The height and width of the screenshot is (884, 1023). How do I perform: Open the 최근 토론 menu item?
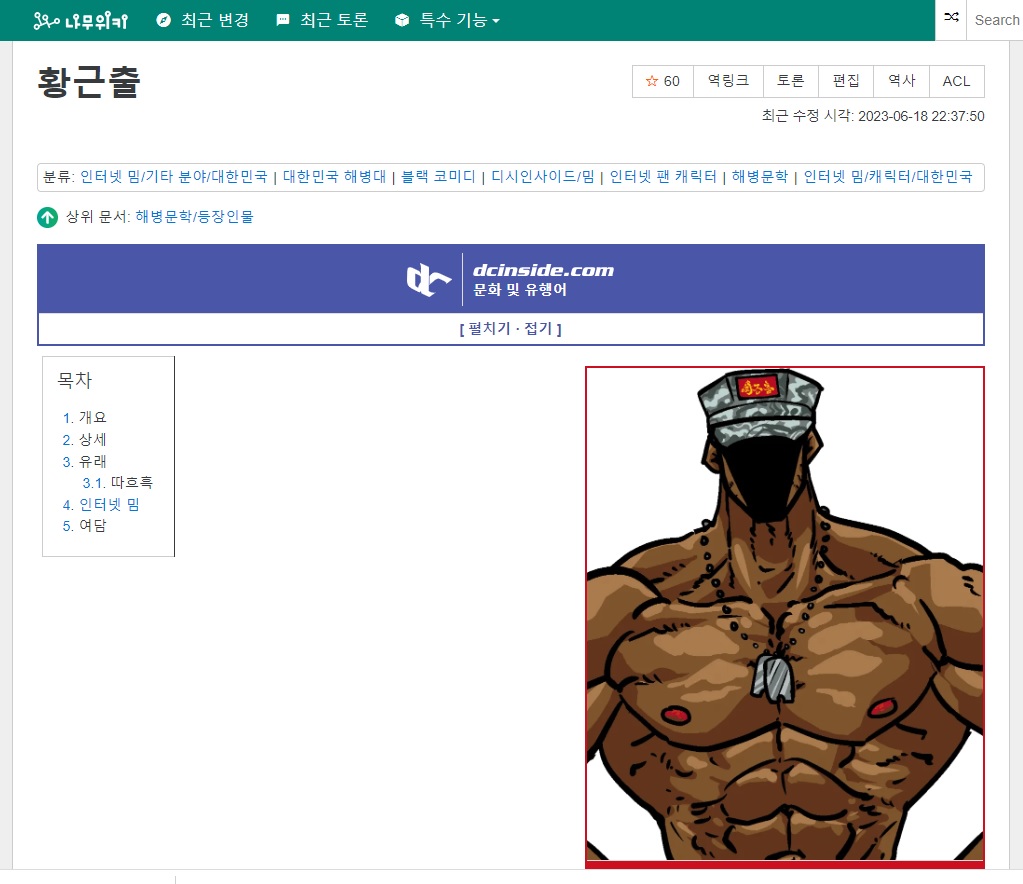coord(334,20)
